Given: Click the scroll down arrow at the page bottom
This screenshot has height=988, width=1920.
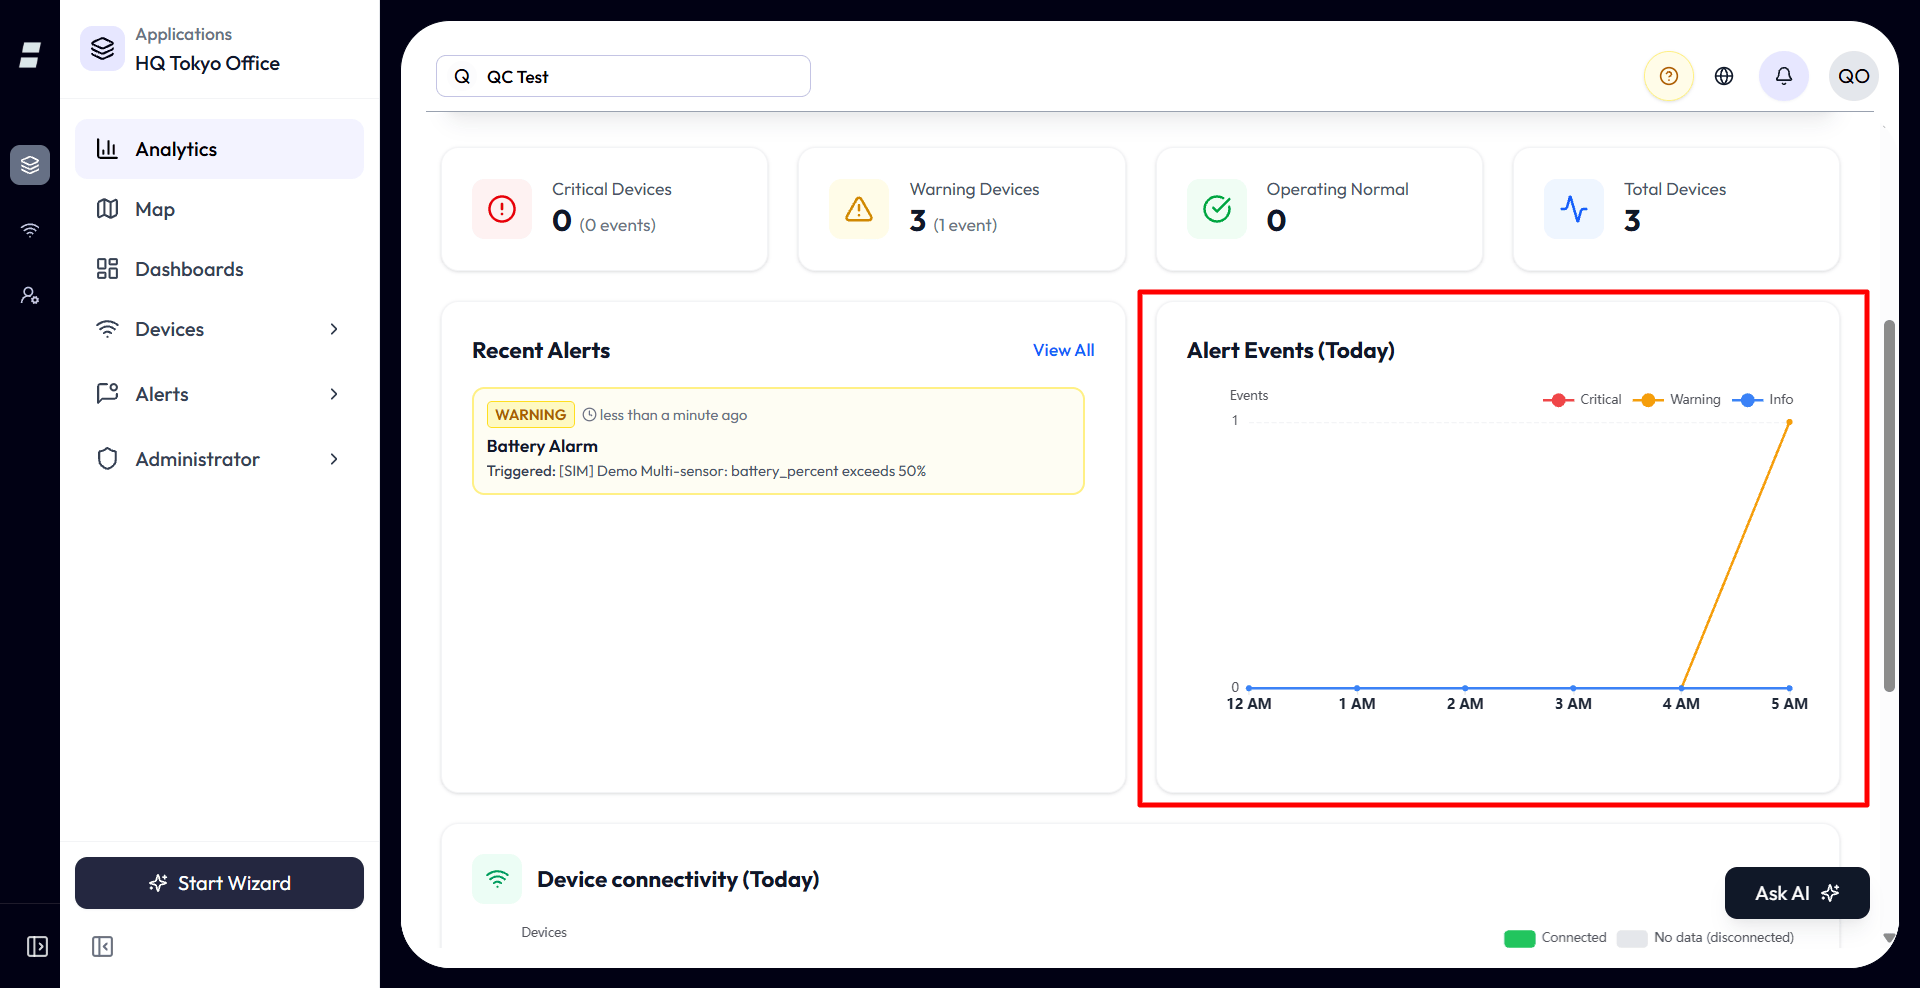Looking at the screenshot, I should pyautogui.click(x=1889, y=938).
